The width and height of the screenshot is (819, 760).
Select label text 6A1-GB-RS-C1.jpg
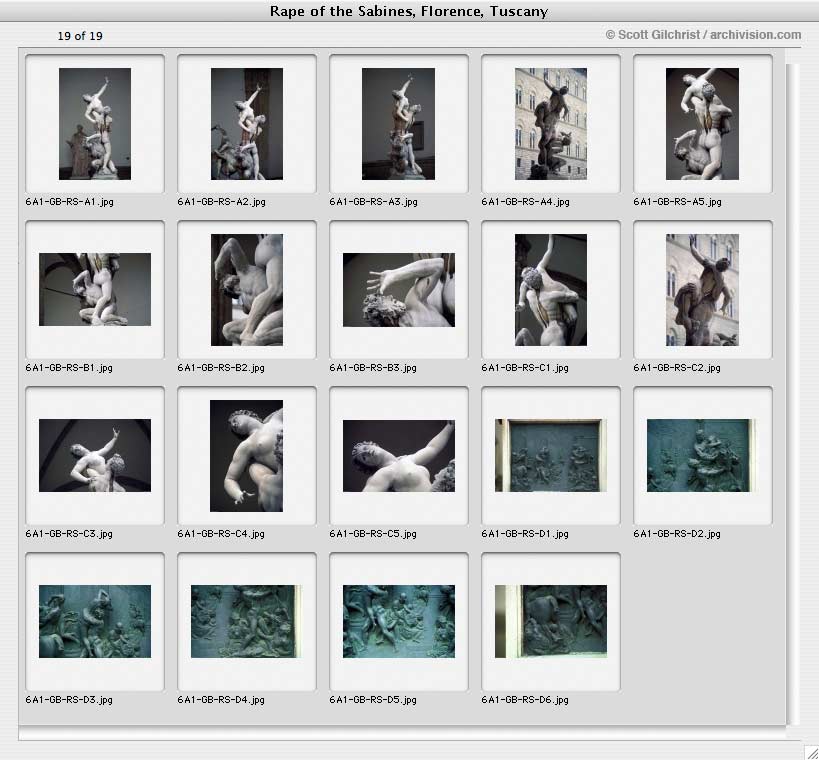point(525,368)
